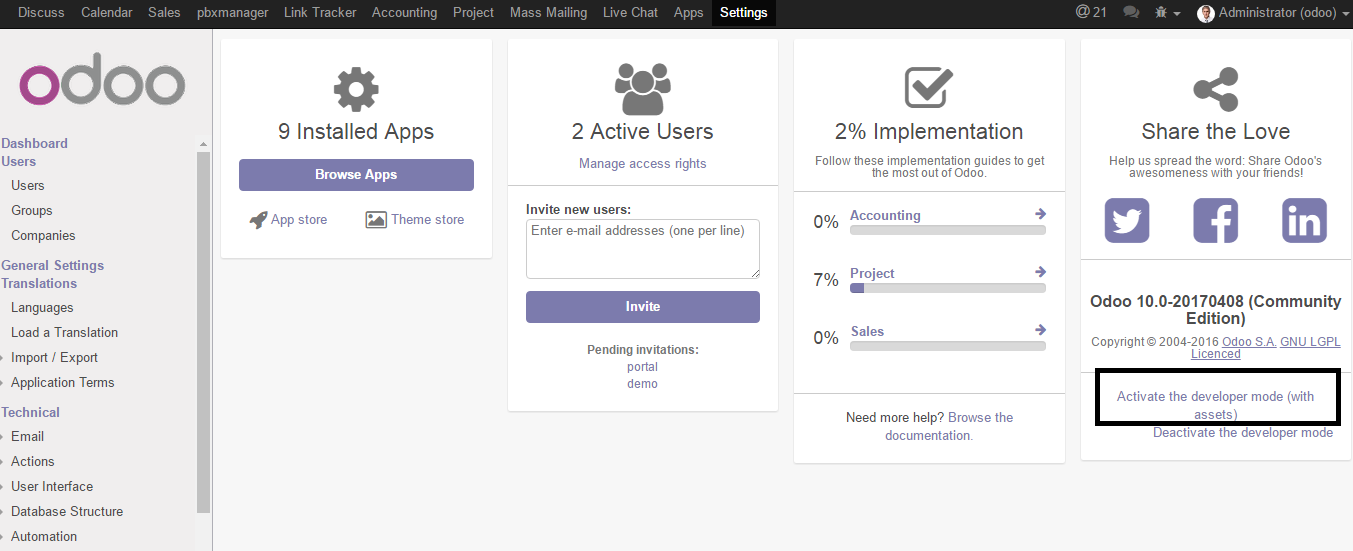Click the Sales implementation progress bar
The image size is (1353, 551).
coord(948,346)
